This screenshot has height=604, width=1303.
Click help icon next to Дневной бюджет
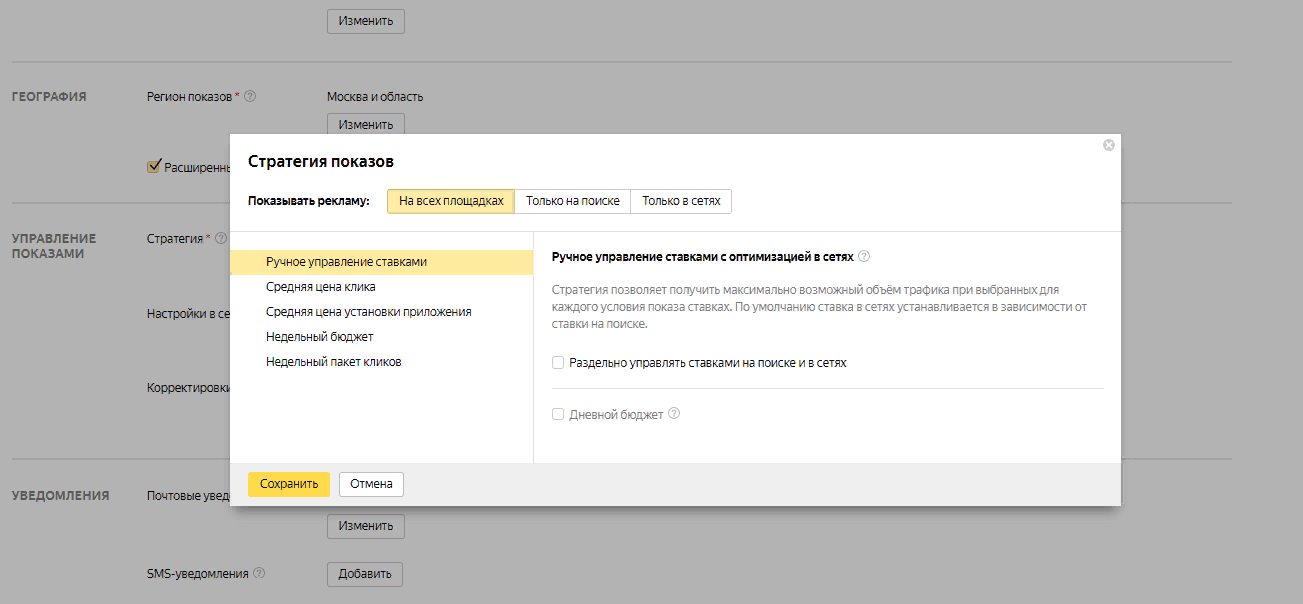(674, 414)
